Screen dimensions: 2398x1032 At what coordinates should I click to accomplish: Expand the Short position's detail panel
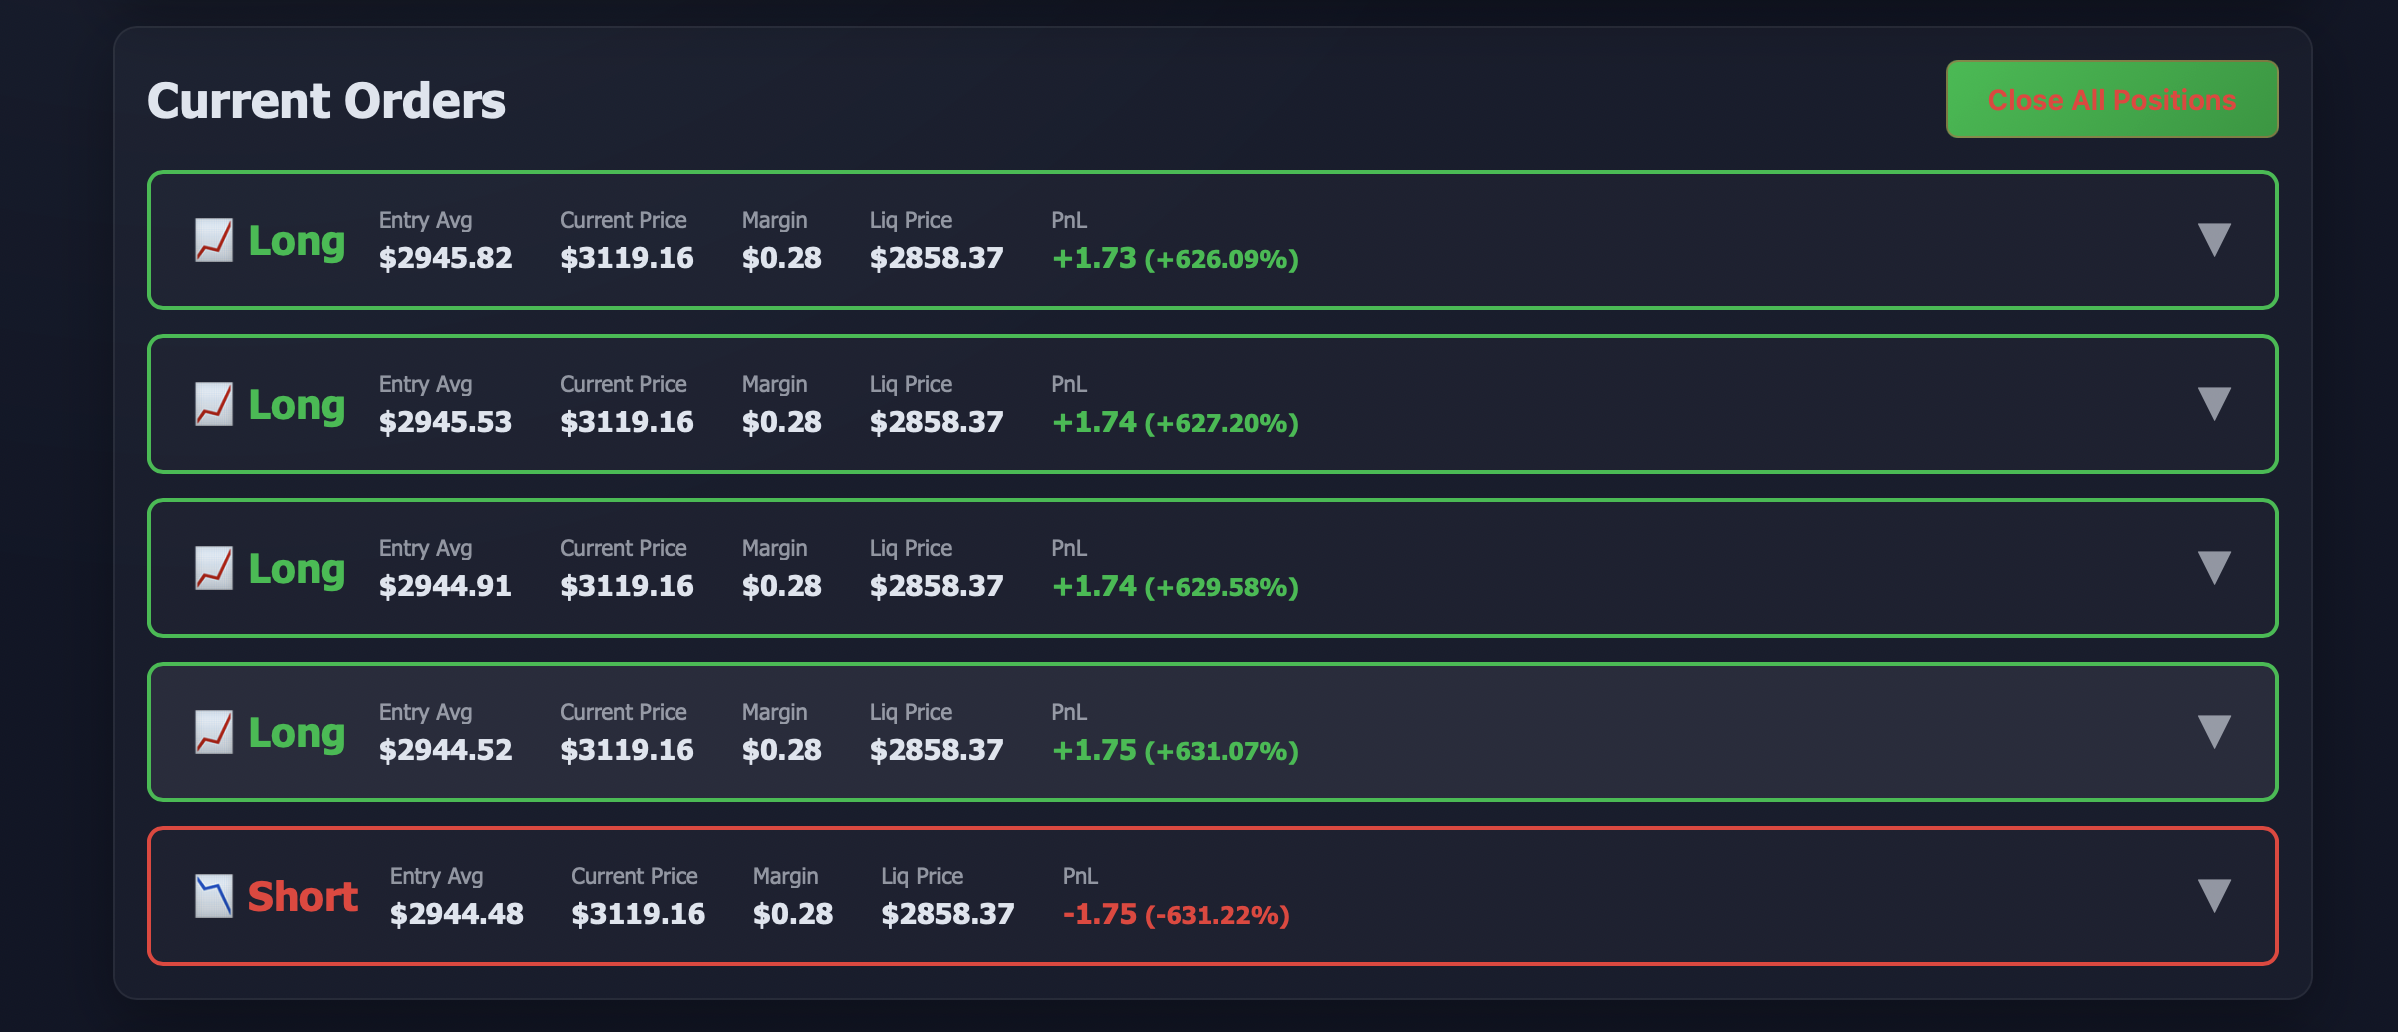point(2214,896)
